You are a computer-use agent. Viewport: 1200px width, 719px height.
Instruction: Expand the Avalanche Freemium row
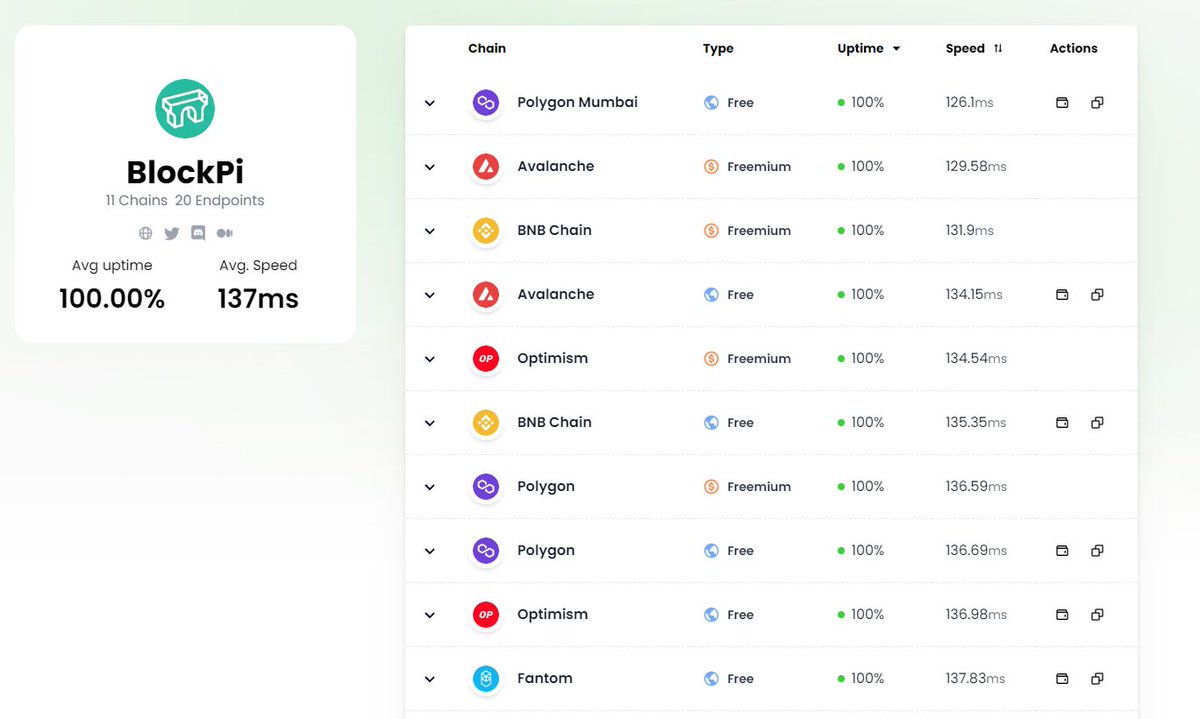(430, 167)
